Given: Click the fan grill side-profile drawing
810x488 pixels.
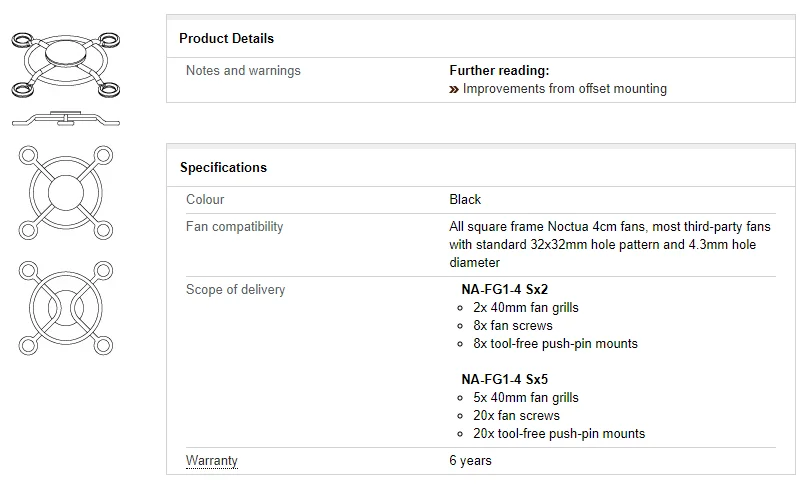Looking at the screenshot, I should 65,119.
